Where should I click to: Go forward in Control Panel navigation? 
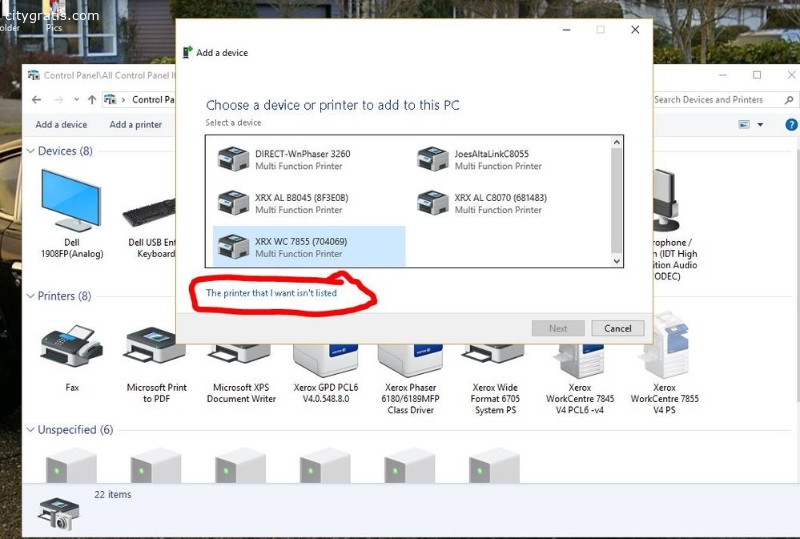coord(59,100)
